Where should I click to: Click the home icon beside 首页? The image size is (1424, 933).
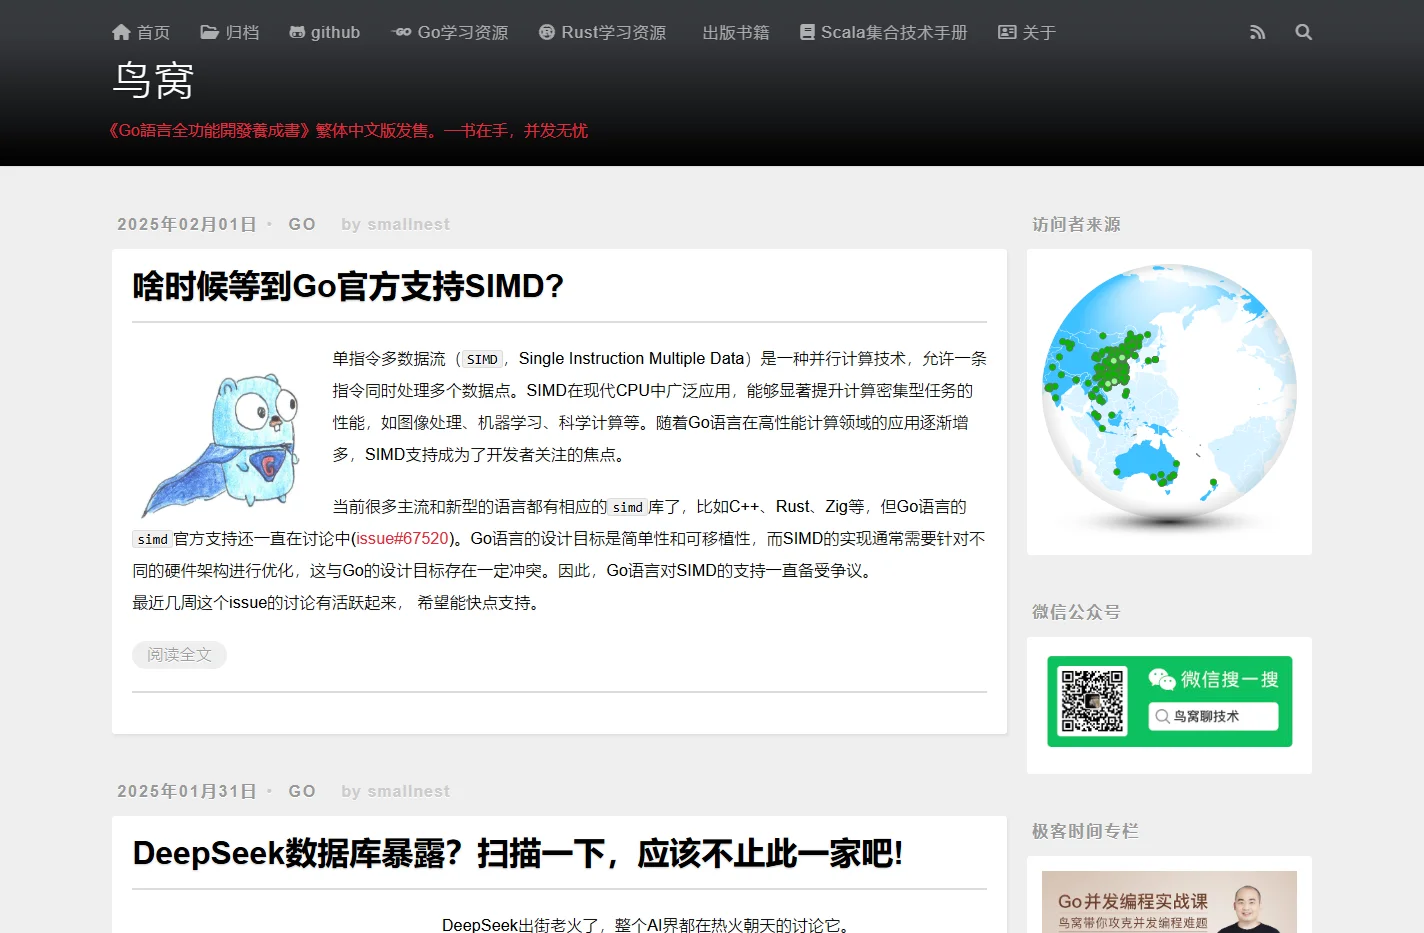[121, 32]
